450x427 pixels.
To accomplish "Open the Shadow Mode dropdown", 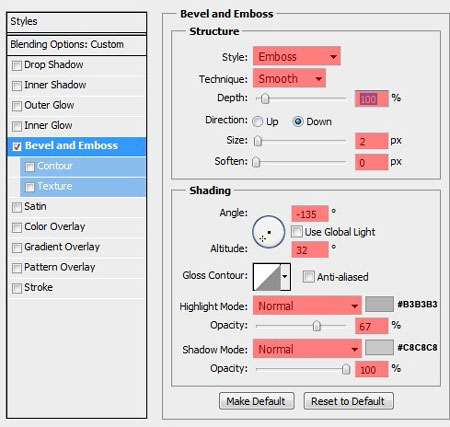I will tap(307, 349).
